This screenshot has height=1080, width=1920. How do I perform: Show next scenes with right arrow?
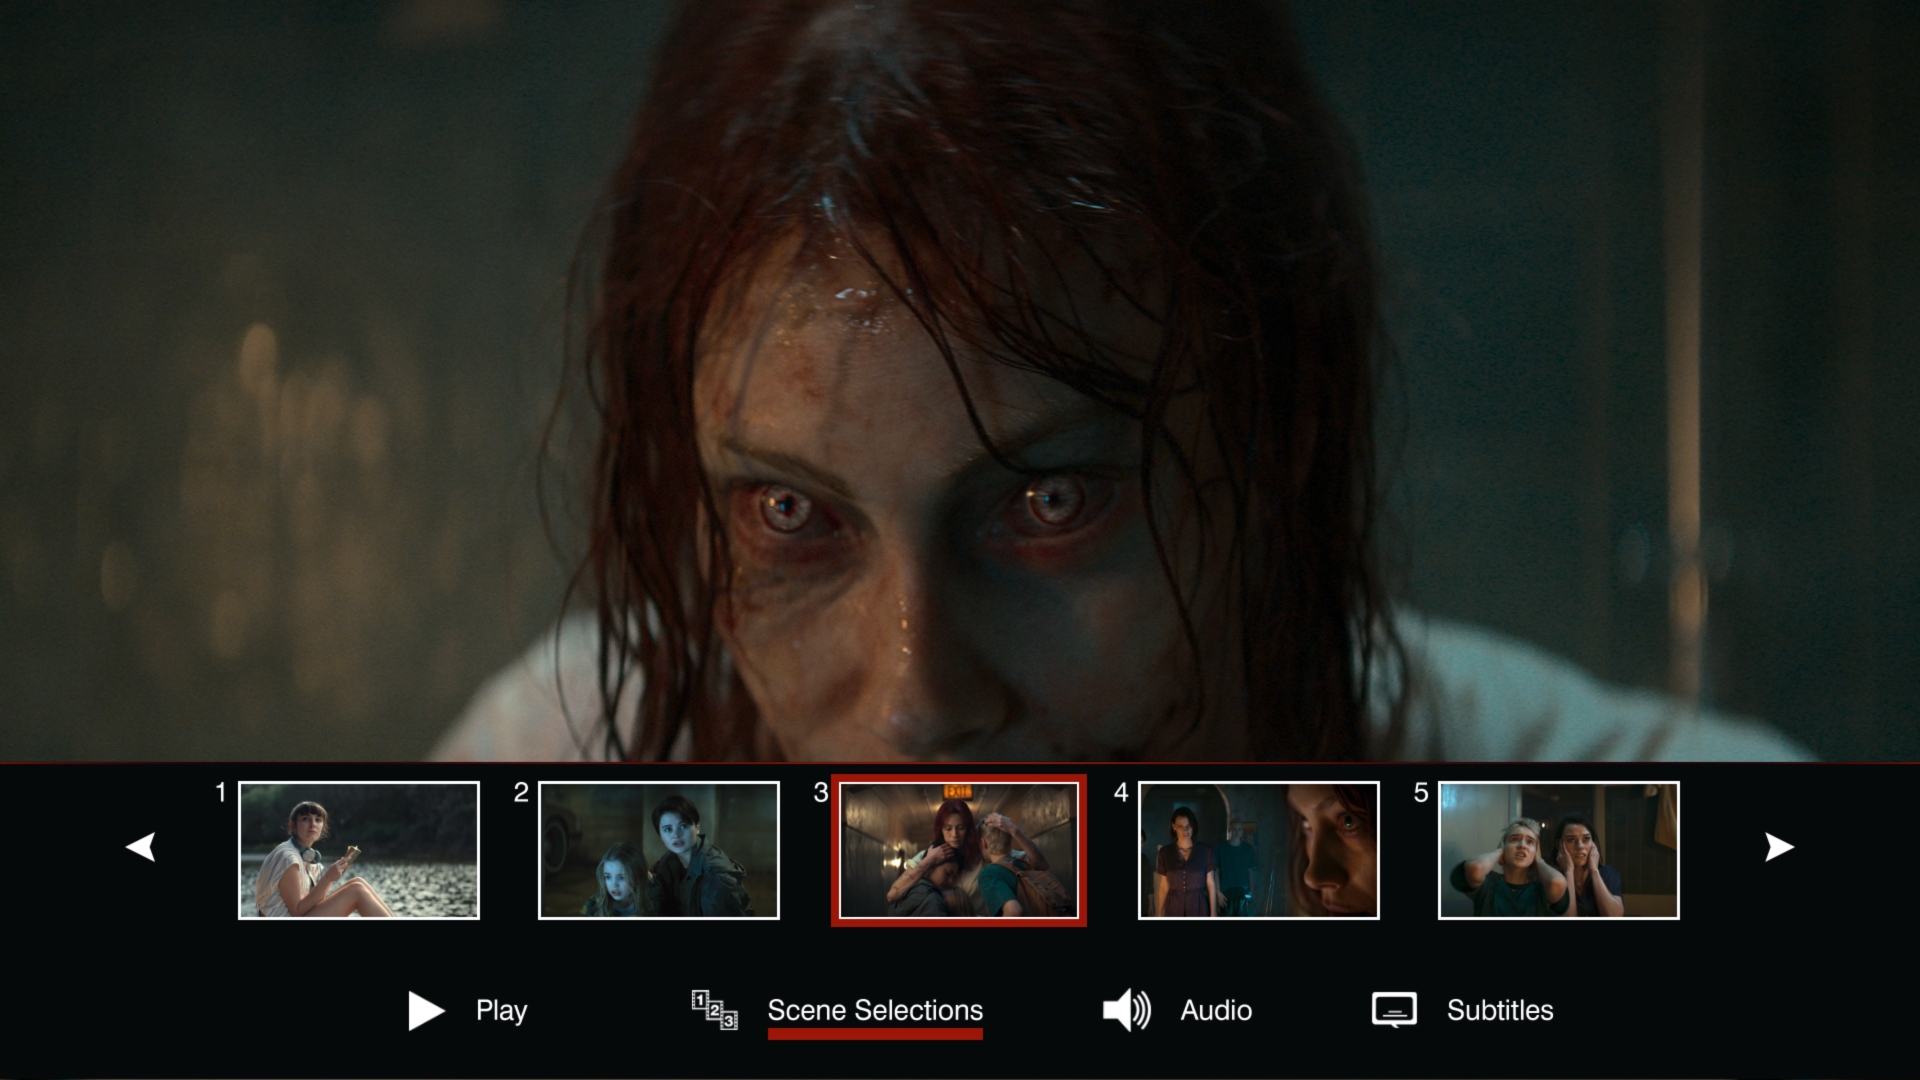pyautogui.click(x=1779, y=847)
